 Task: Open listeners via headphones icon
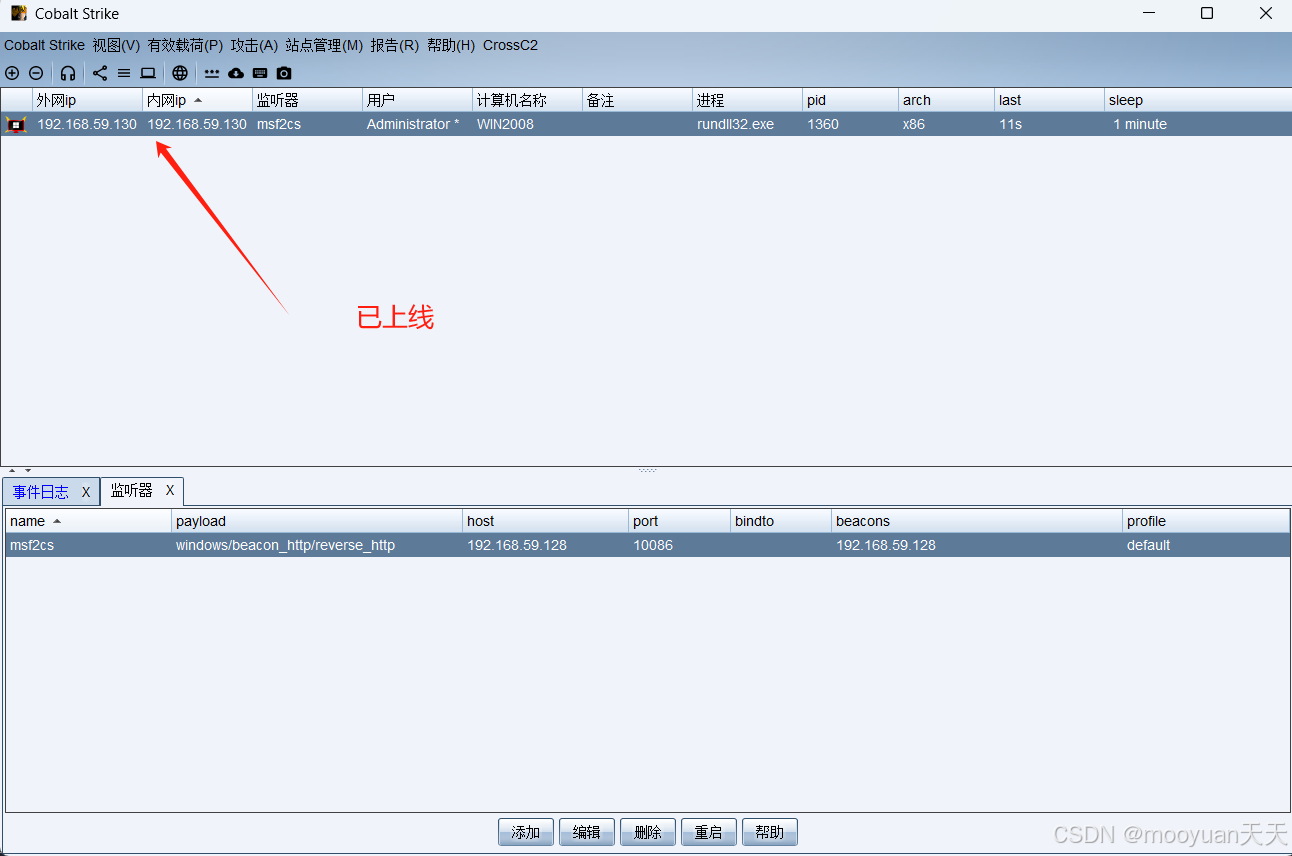point(68,73)
